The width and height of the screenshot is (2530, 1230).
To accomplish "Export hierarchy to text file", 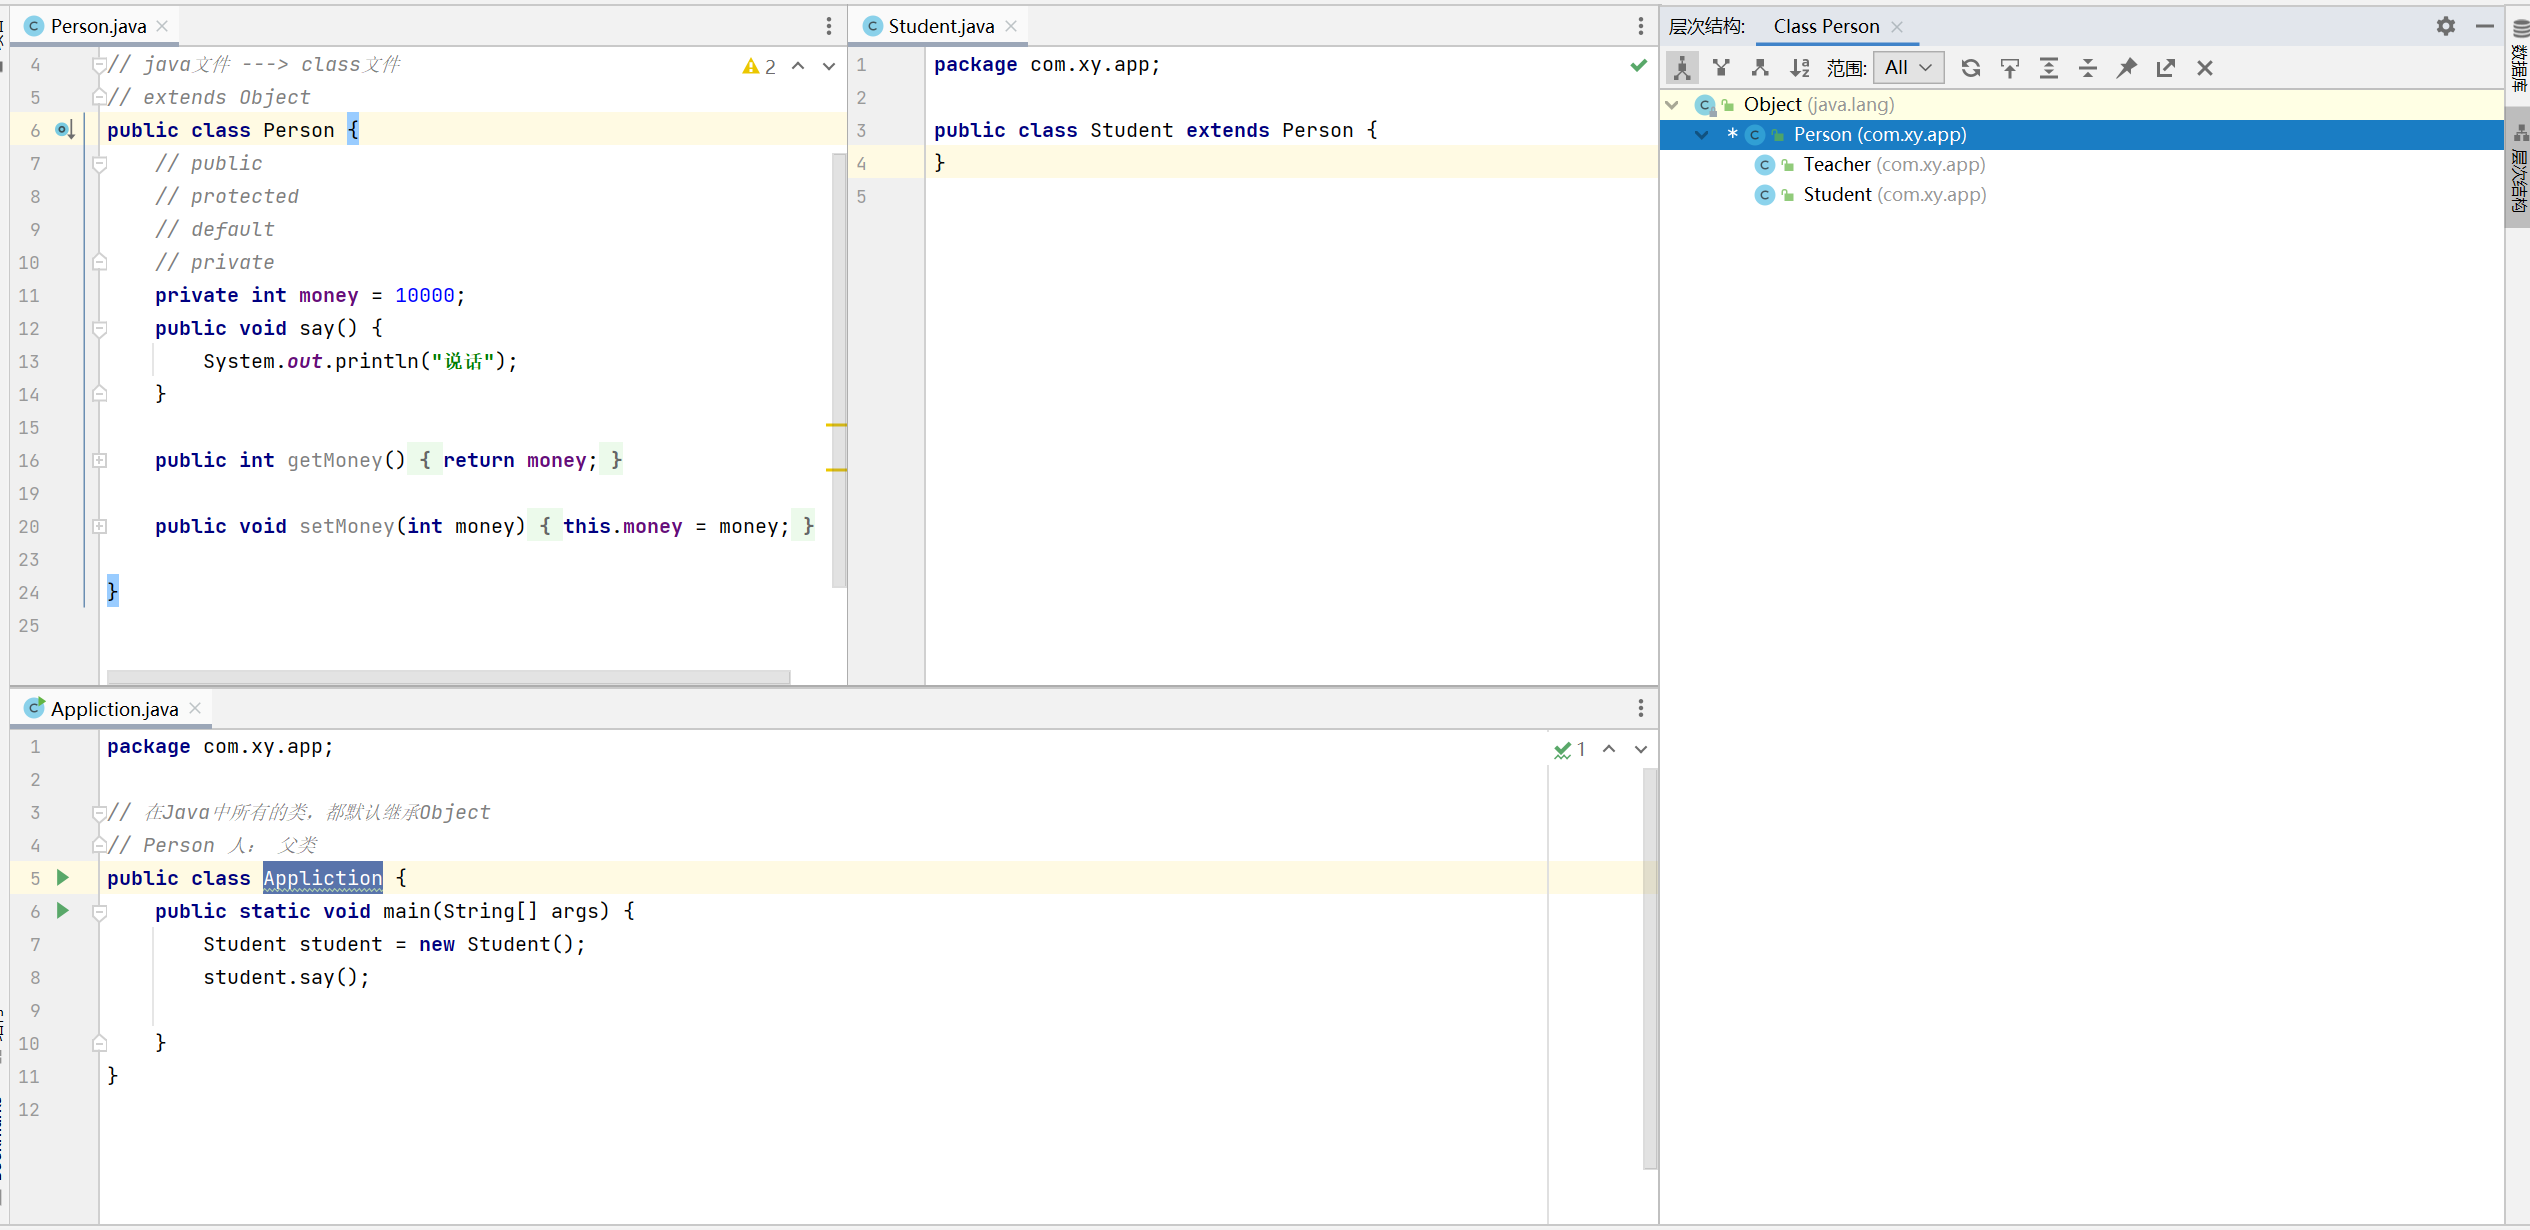I will click(x=2166, y=68).
